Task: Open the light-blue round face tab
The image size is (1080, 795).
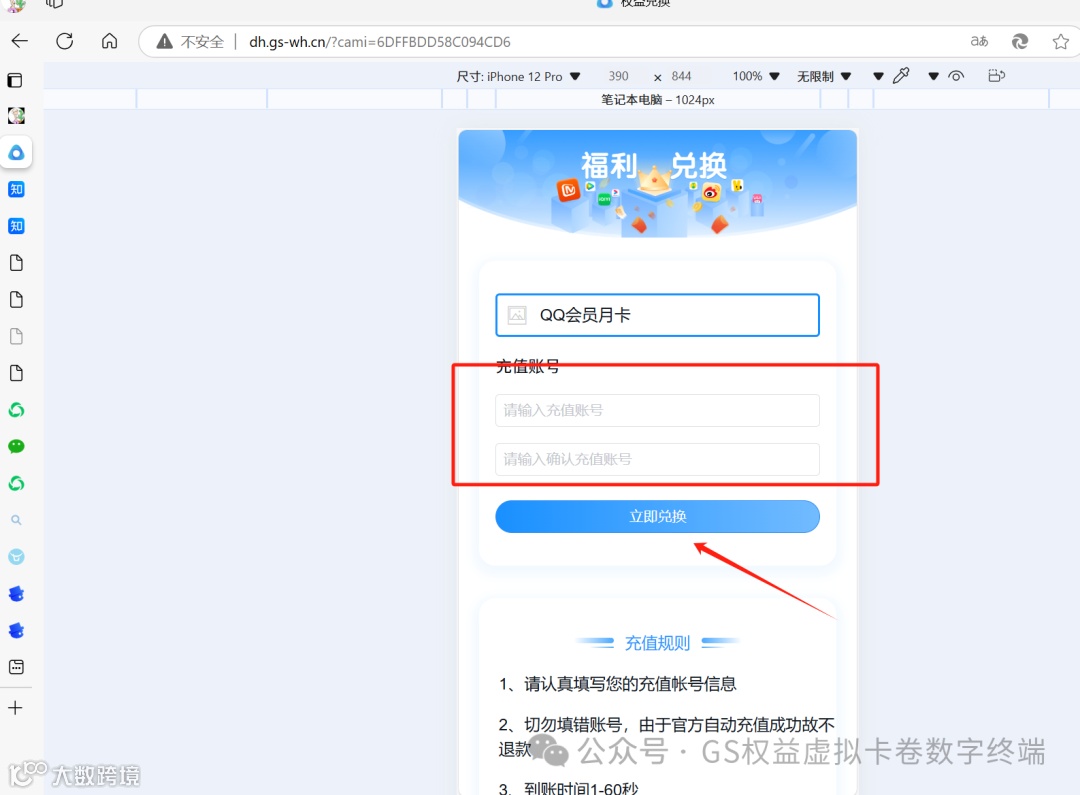Action: [16, 557]
